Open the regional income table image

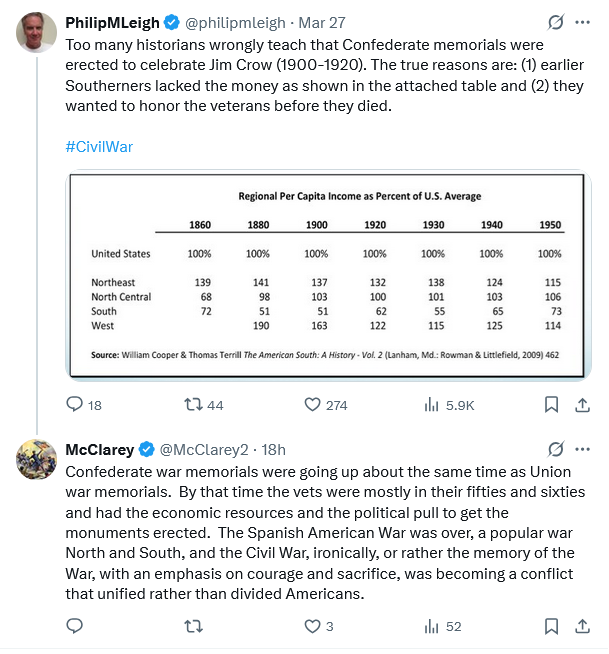(328, 275)
